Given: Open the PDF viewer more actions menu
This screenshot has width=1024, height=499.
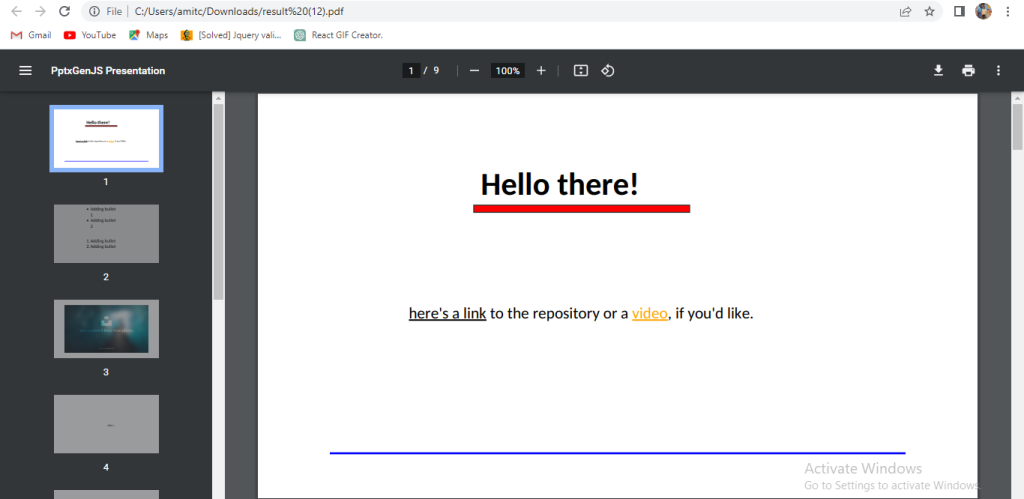Looking at the screenshot, I should point(998,71).
